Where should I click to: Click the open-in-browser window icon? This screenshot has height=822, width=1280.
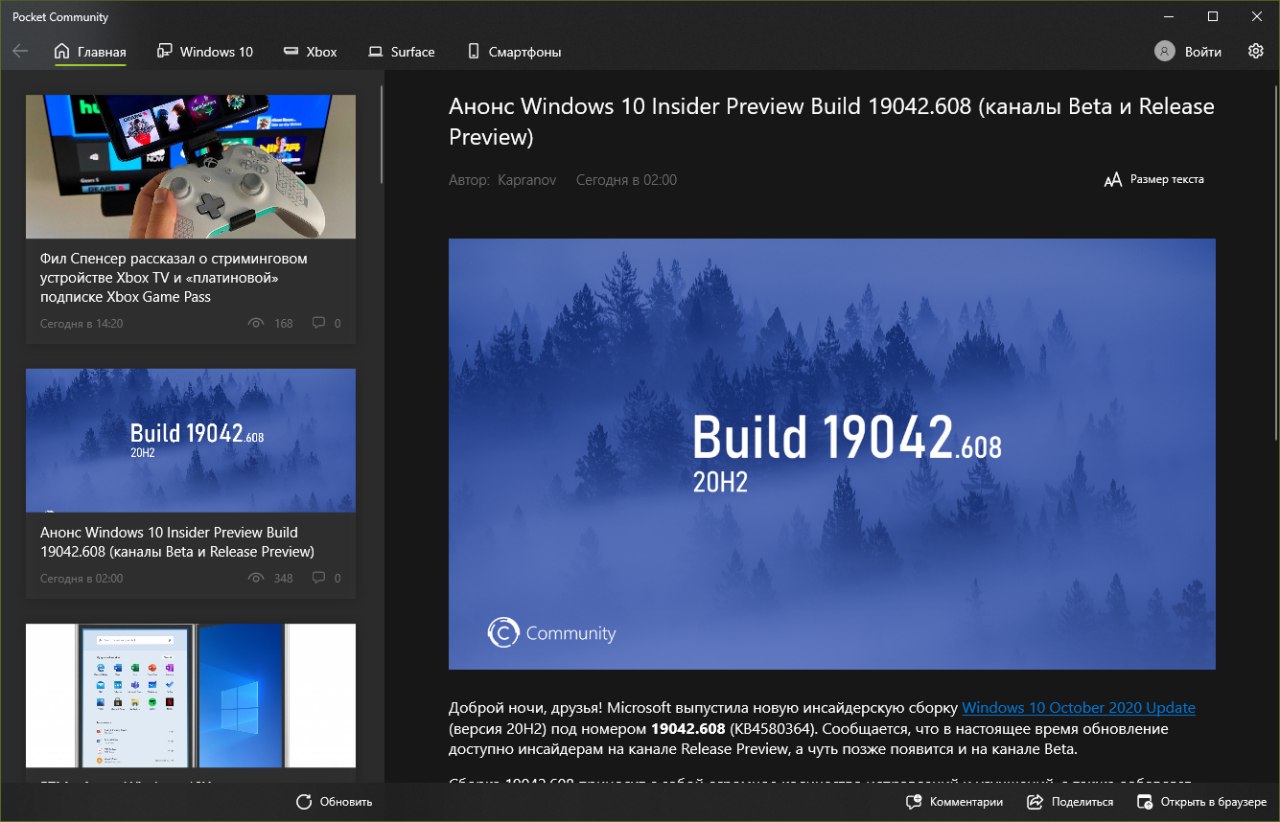pyautogui.click(x=1145, y=802)
